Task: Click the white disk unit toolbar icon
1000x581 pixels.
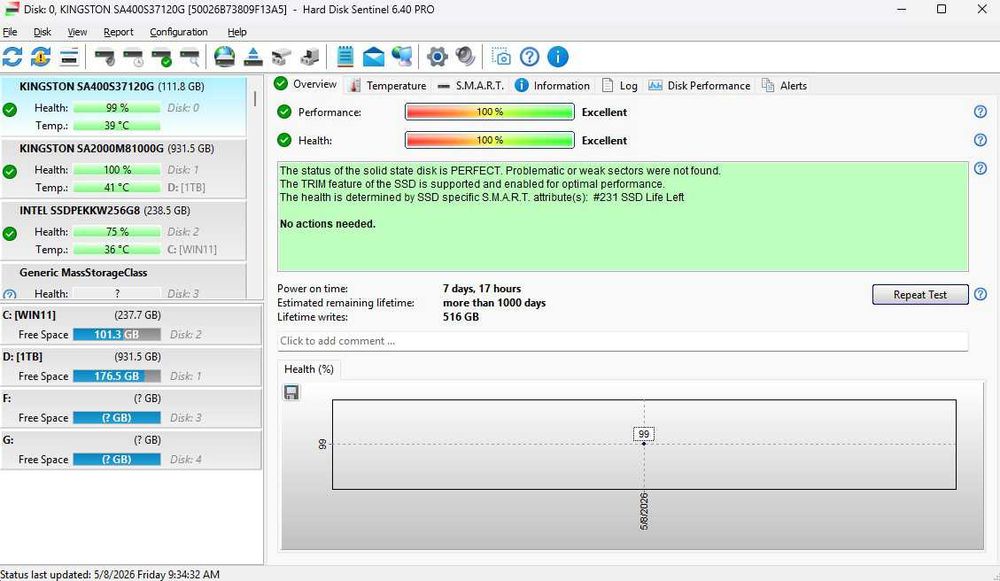Action: 281,57
